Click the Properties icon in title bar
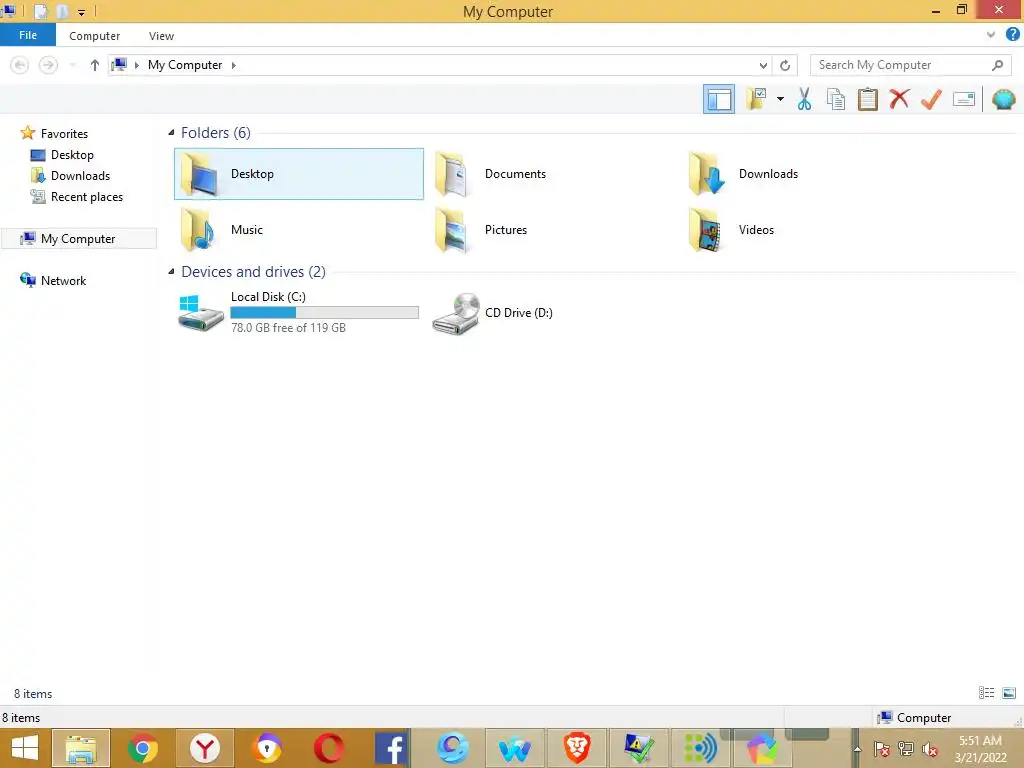Viewport: 1024px width, 768px height. tap(40, 11)
